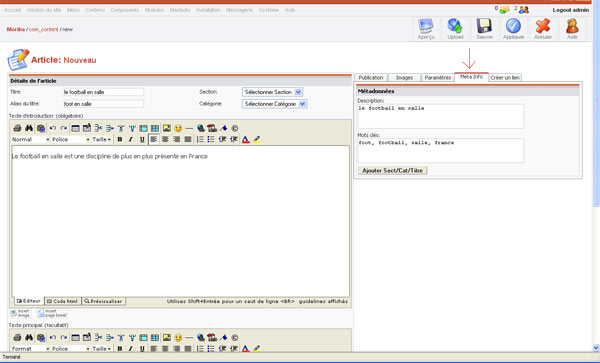The width and height of the screenshot is (600, 363).
Task: Insert horizontal rule in intro editor
Action: pos(189,128)
